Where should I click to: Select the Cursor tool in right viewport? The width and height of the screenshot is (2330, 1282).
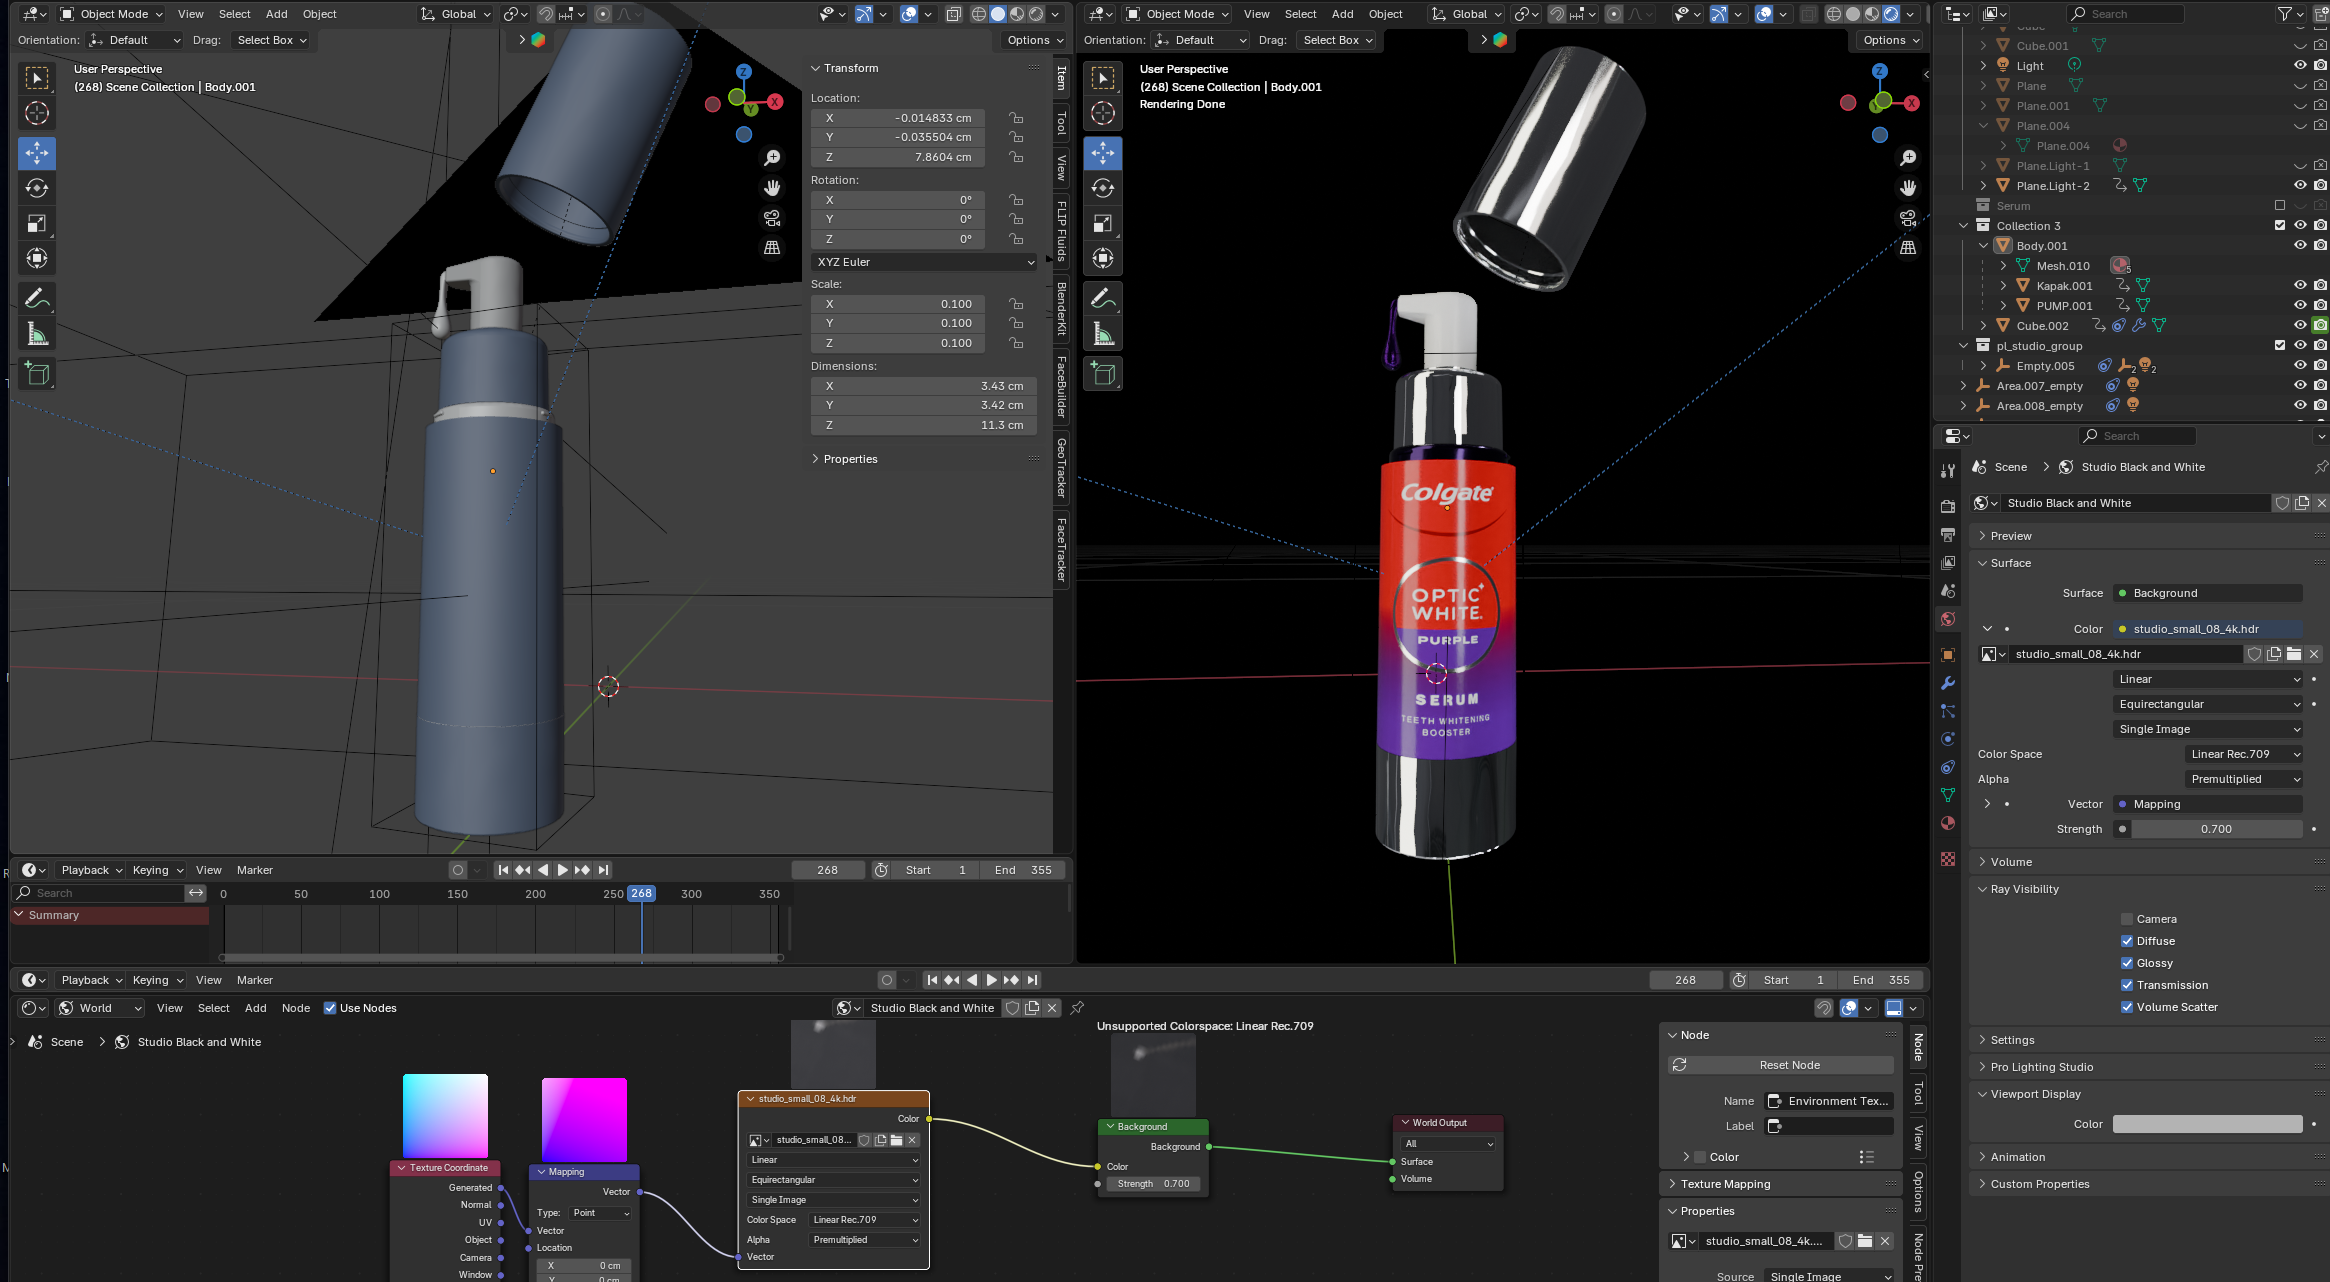(1103, 113)
